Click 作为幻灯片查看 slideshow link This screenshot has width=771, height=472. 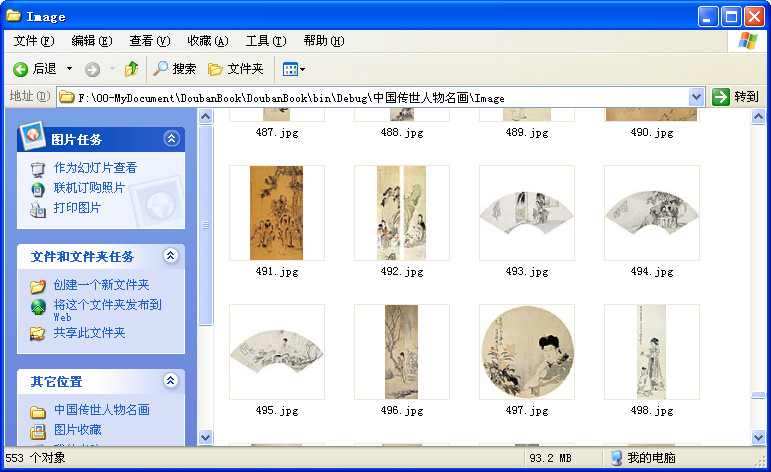[95, 168]
